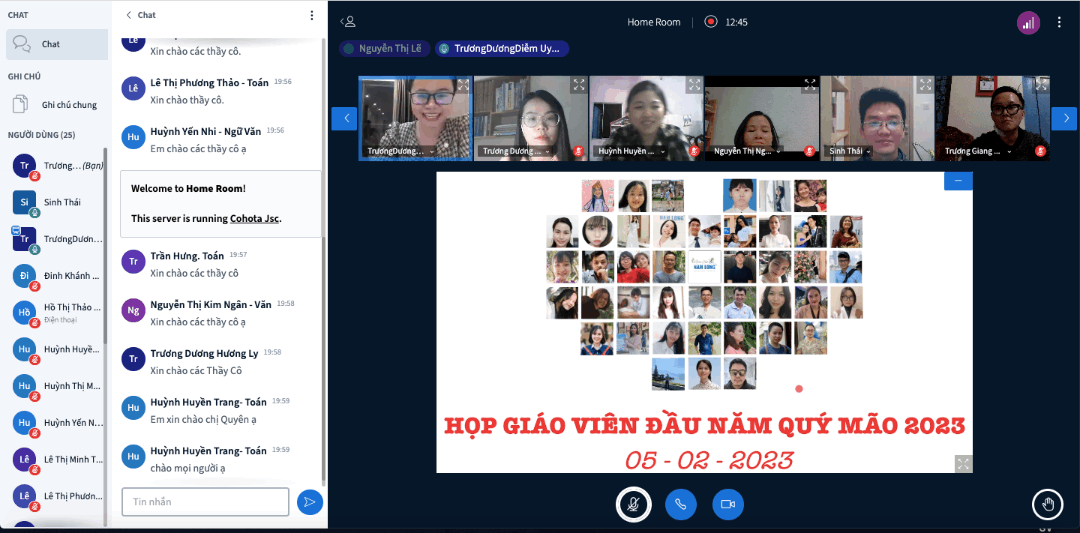The image size is (1080, 533).
Task: Minimize the presentation area
Action: pos(958,181)
